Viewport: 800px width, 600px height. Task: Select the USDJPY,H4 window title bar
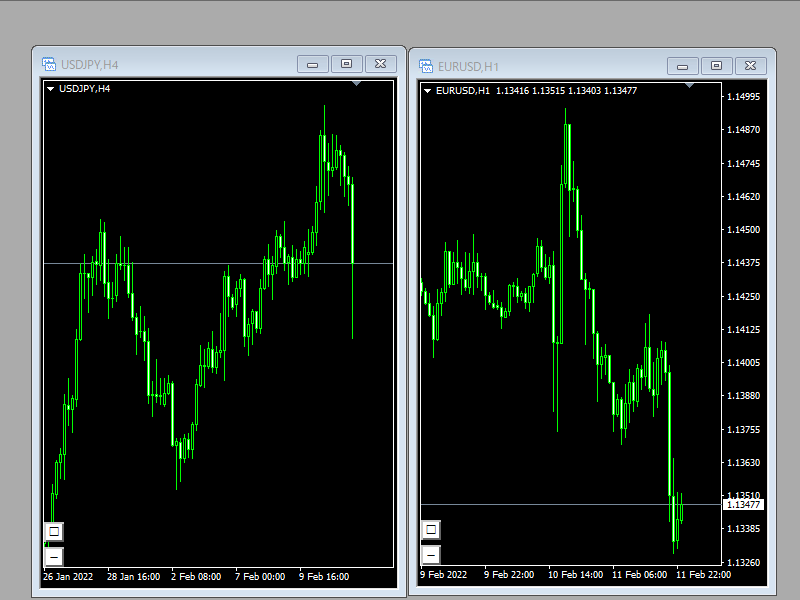point(180,65)
